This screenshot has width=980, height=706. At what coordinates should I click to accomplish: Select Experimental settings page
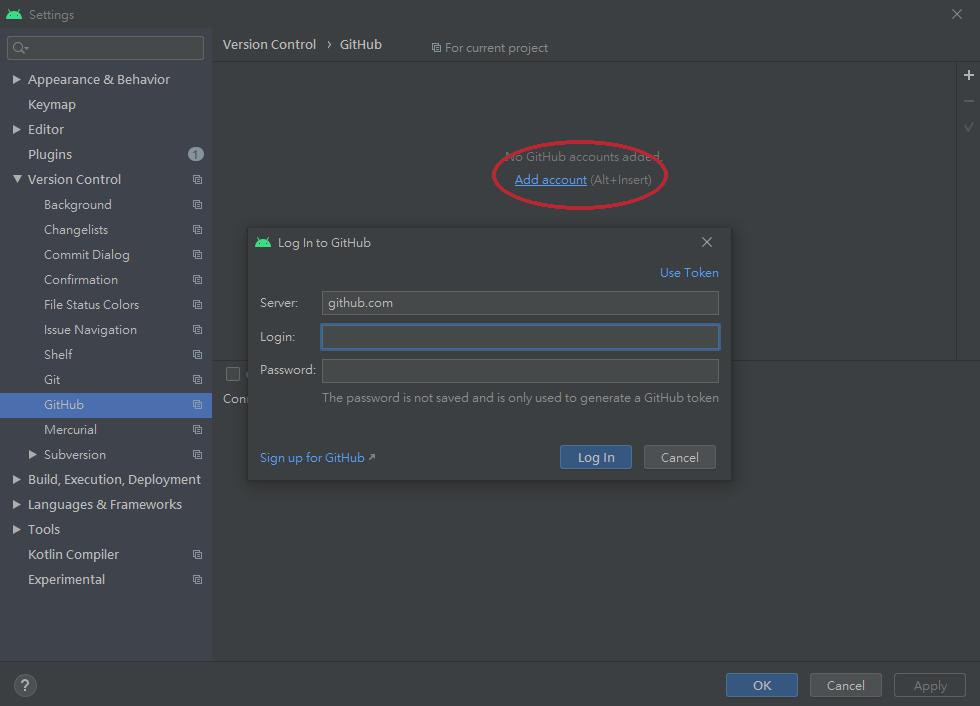coord(66,579)
